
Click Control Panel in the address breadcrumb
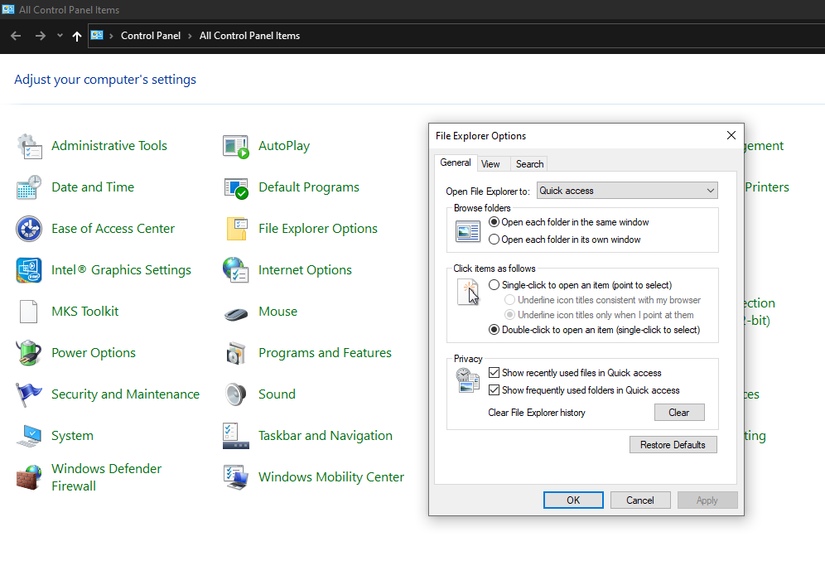click(150, 36)
